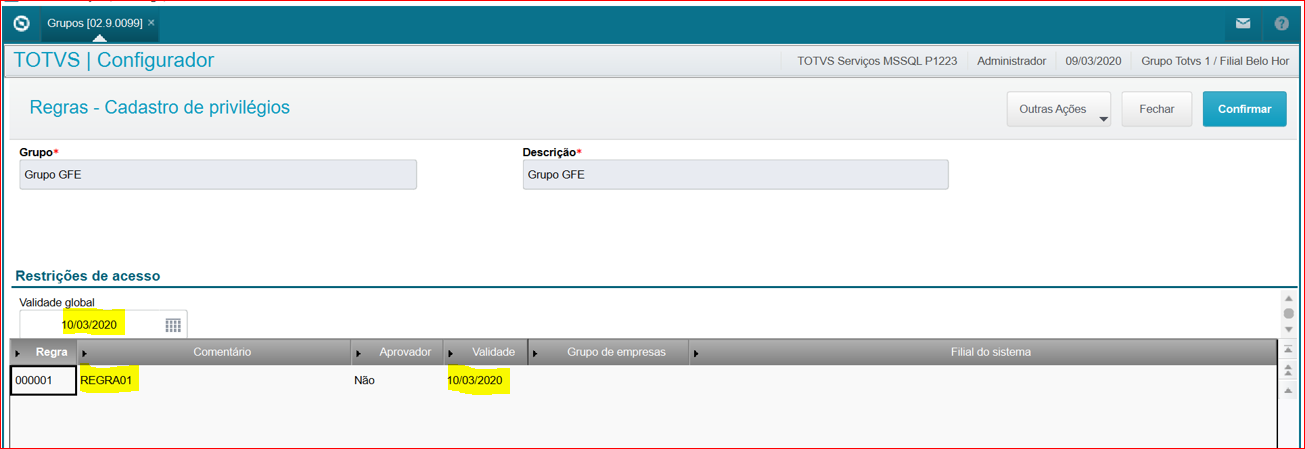Click the Fechar button
The image size is (1305, 449).
point(1157,109)
